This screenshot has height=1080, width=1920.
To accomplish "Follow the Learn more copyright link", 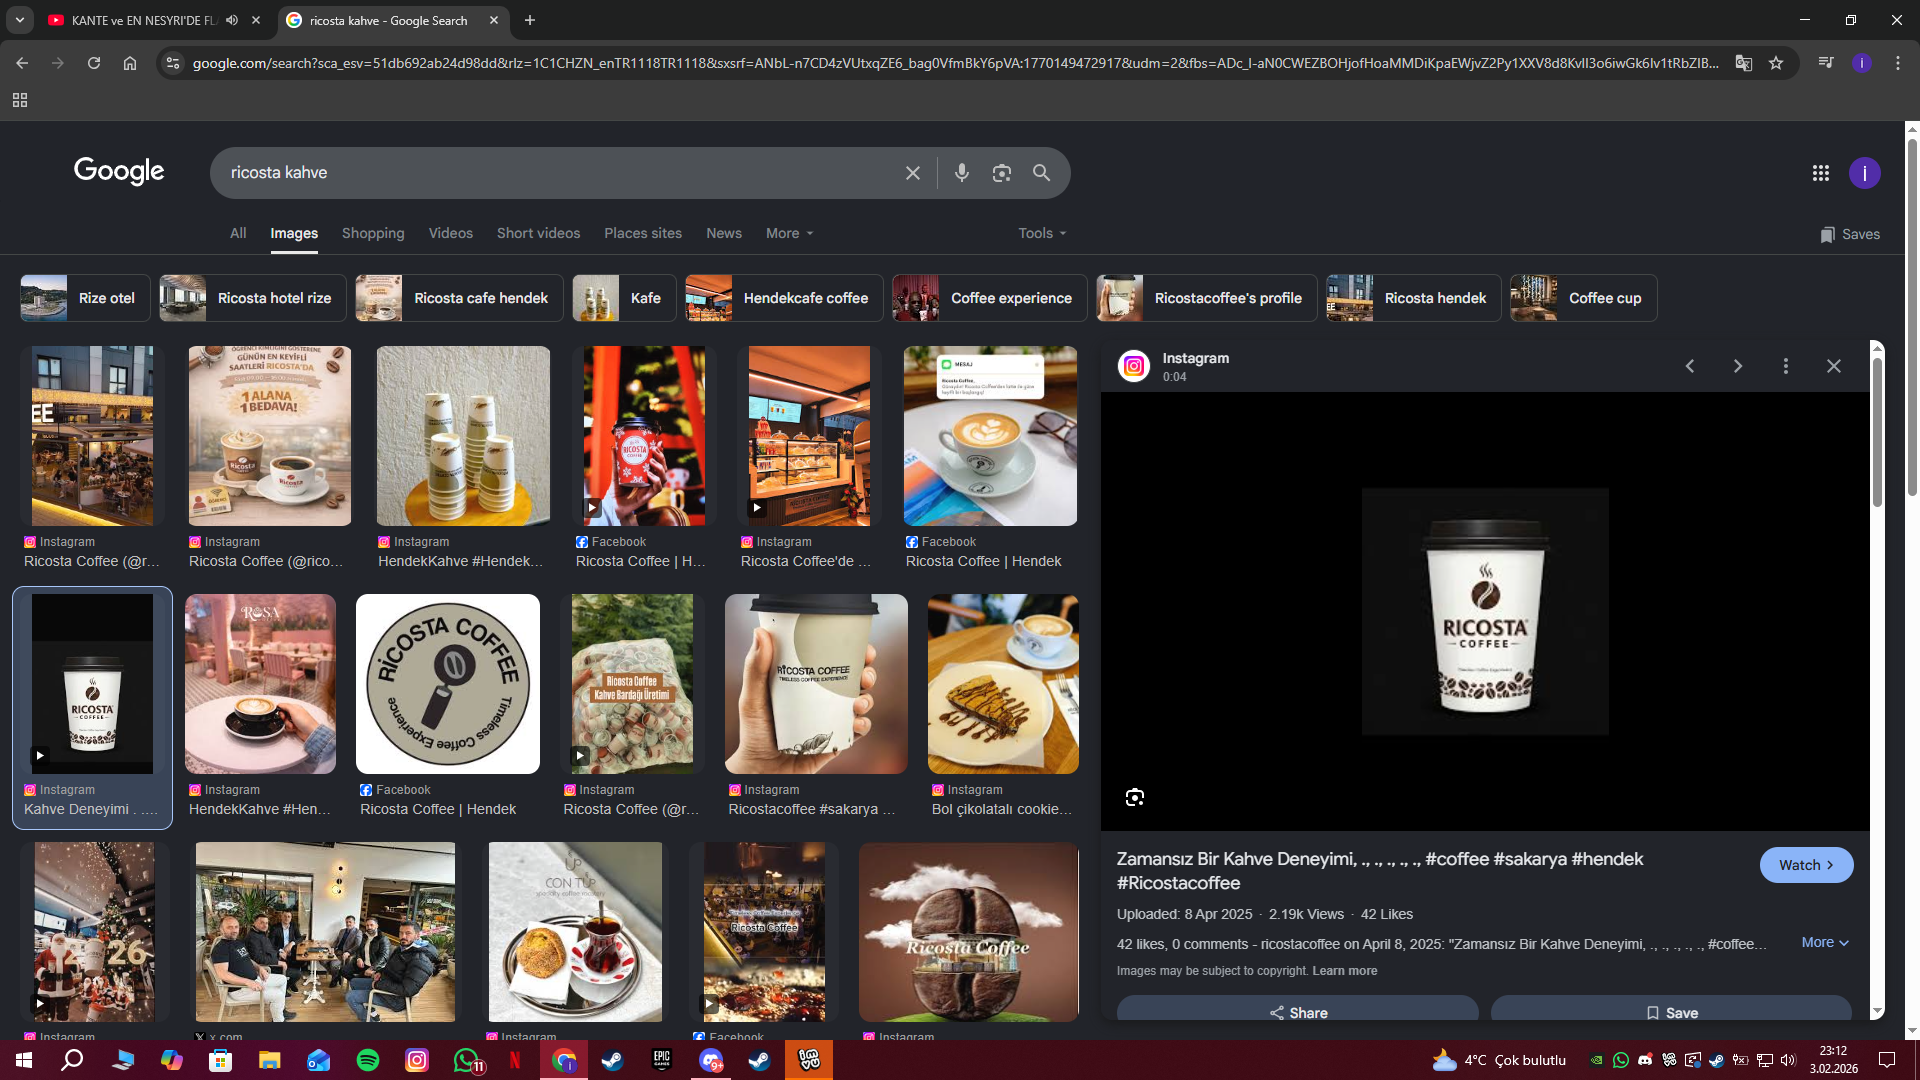I will coord(1344,971).
